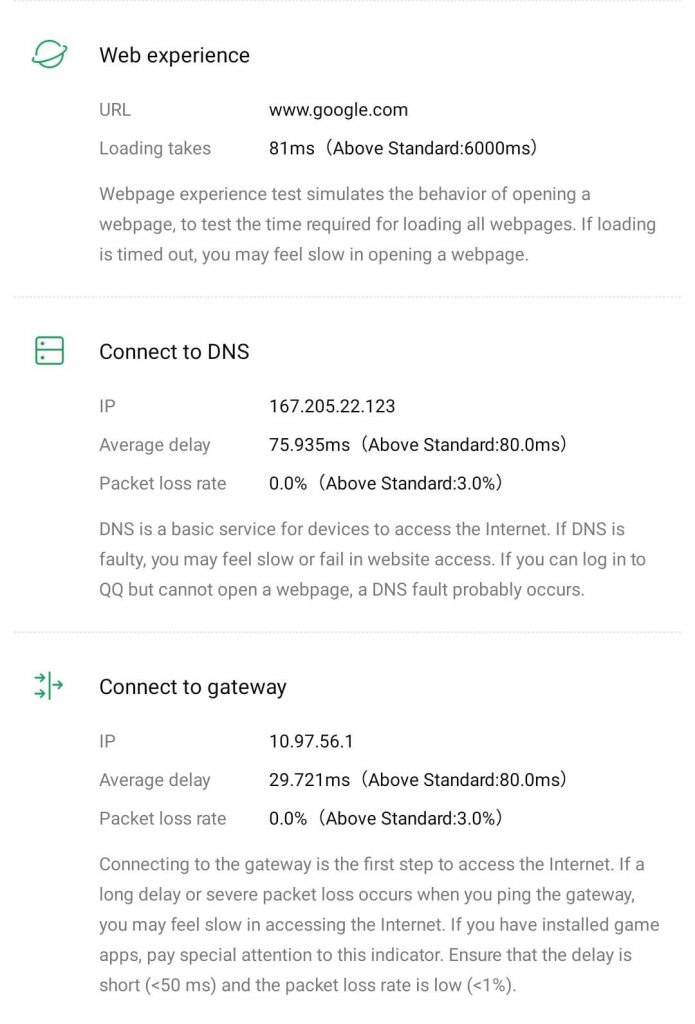Tap the Connect to DNS server icon
The height and width of the screenshot is (1024, 695).
[x=49, y=351]
